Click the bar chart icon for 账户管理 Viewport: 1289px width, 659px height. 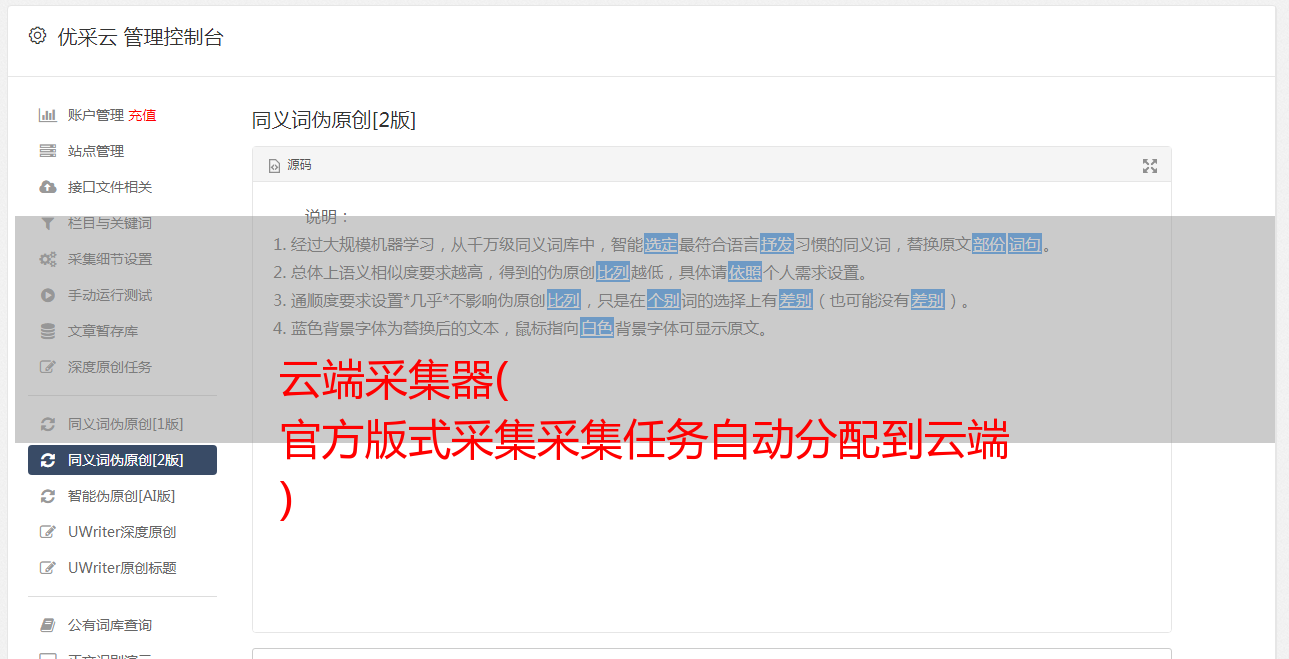point(48,115)
